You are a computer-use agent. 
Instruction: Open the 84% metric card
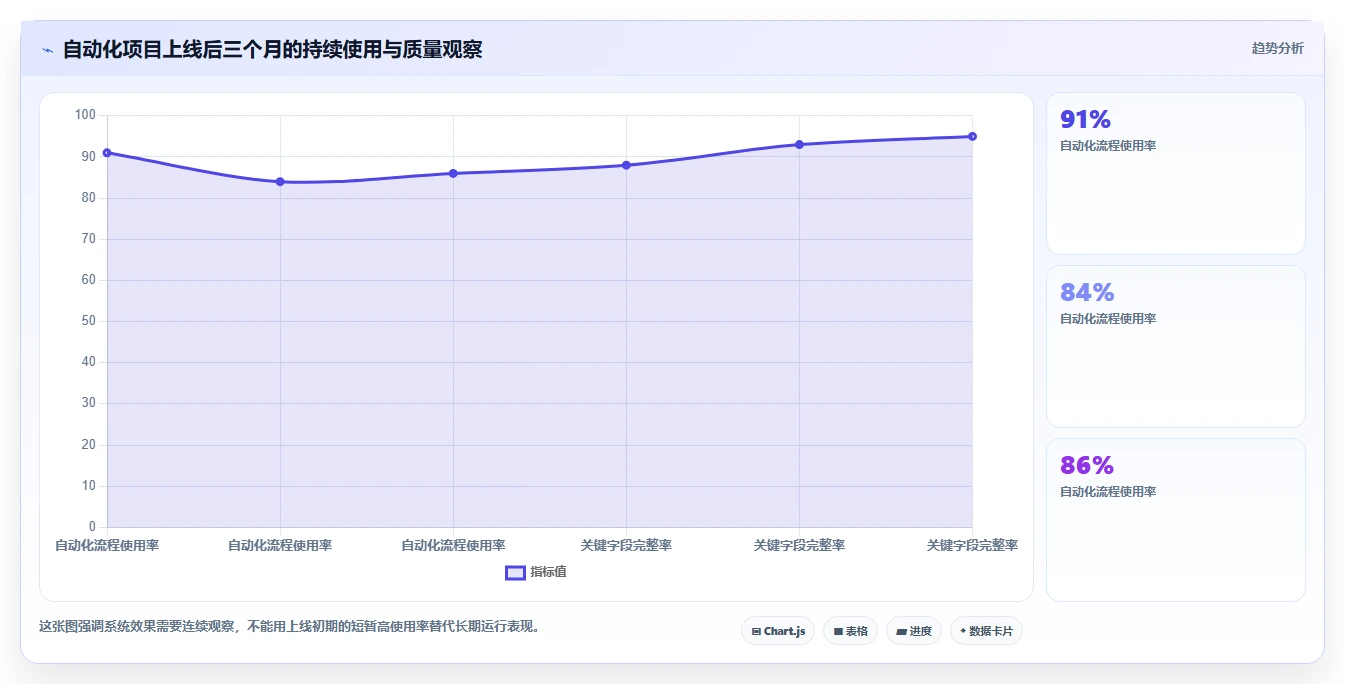pyautogui.click(x=1176, y=346)
